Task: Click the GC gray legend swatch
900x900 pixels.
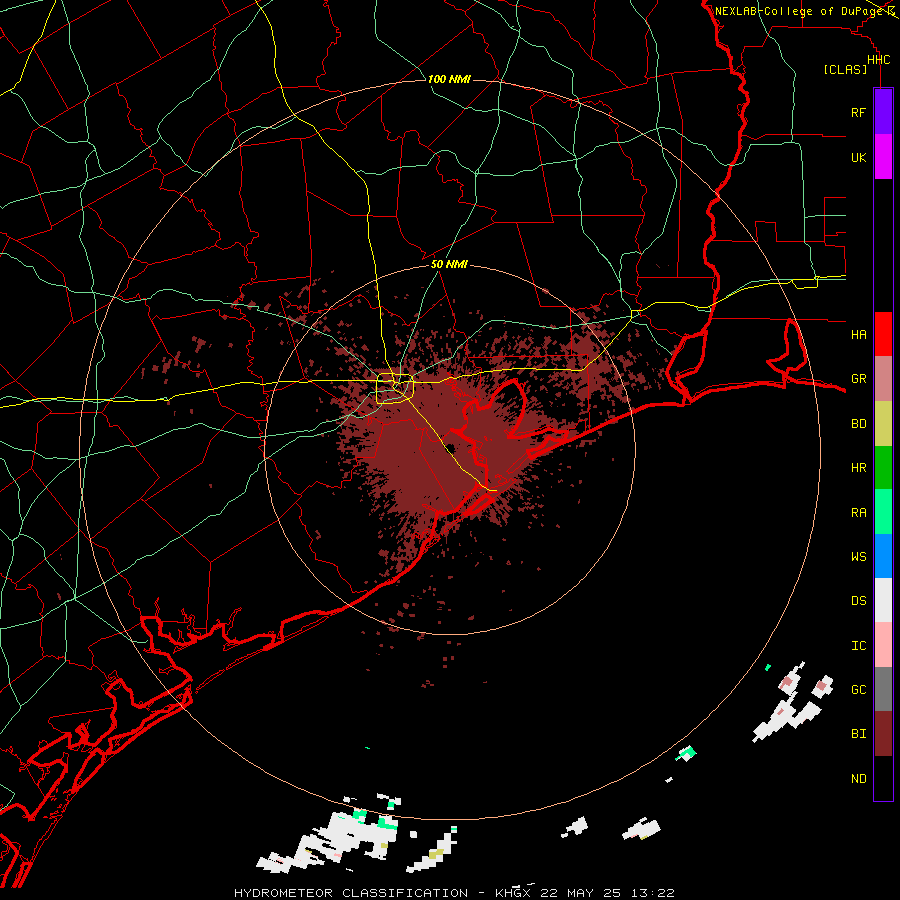Action: coord(883,689)
